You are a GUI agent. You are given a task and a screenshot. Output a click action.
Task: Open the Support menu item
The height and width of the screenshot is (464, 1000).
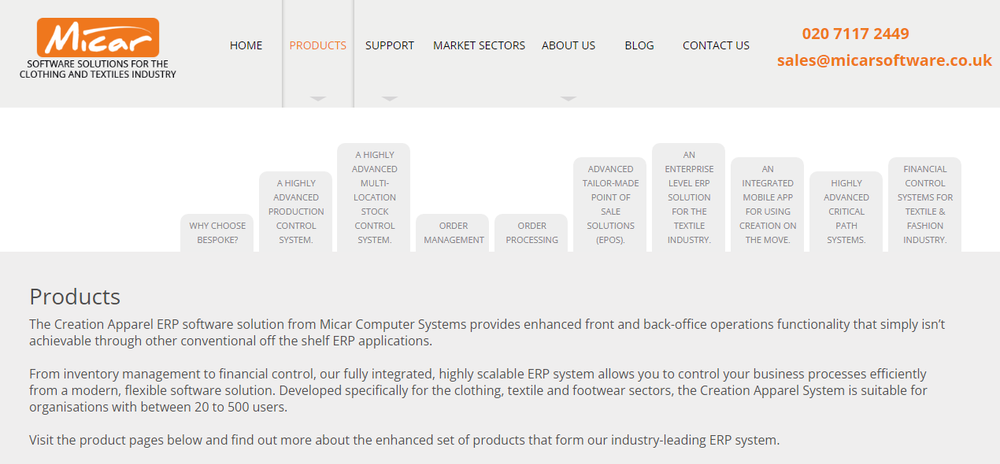point(390,45)
